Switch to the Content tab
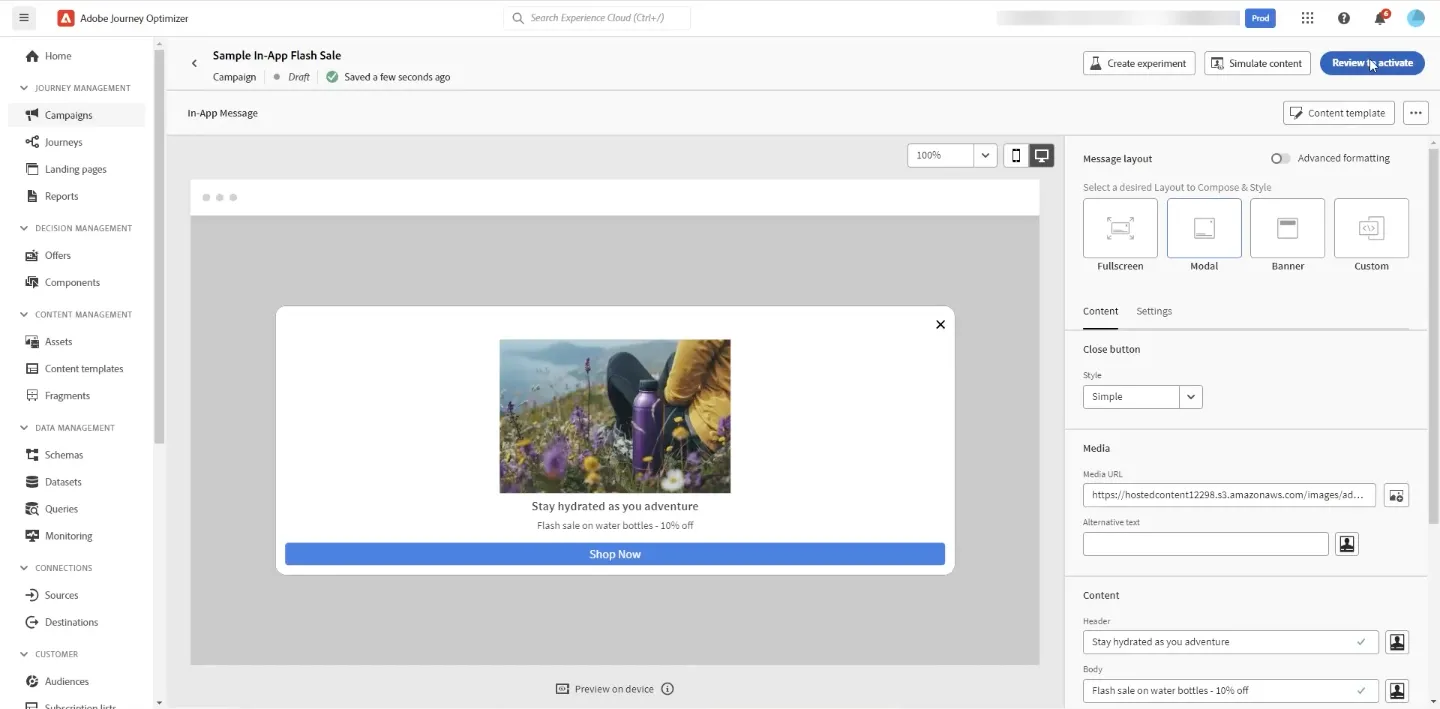Viewport: 1440px width, 709px height. tap(1100, 311)
